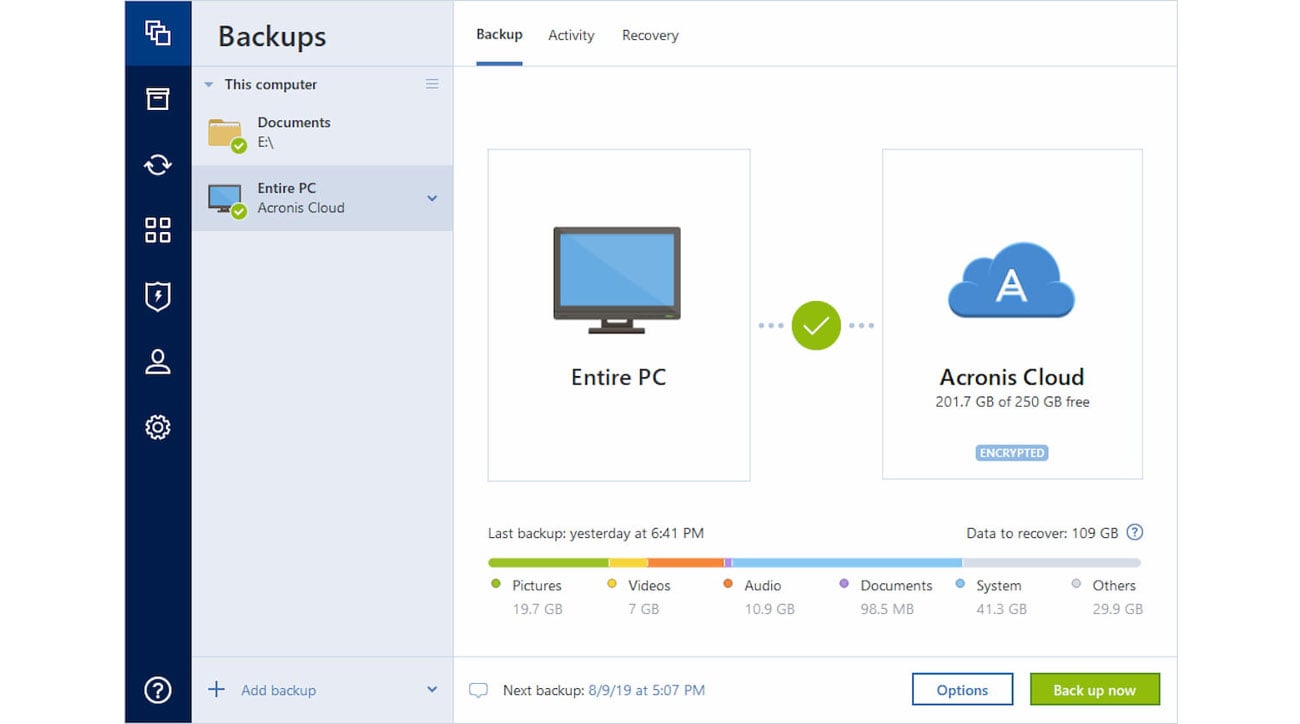1300x724 pixels.
Task: Select the Acronis Cloud destination
Action: click(x=1012, y=314)
